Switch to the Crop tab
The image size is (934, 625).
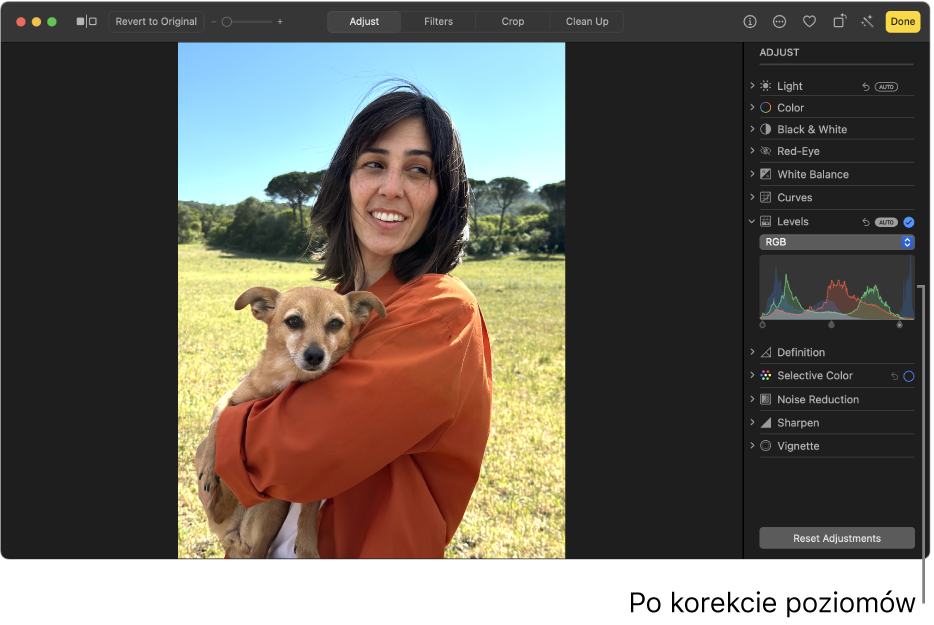pos(513,21)
